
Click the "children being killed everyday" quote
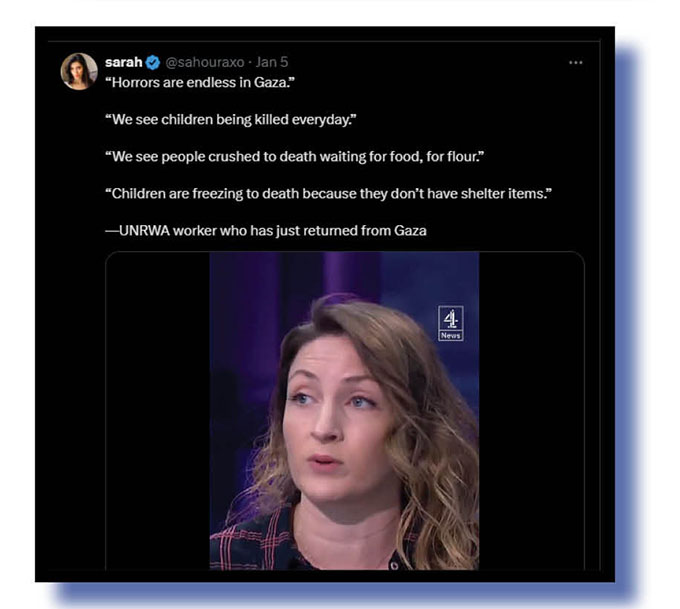tap(231, 120)
